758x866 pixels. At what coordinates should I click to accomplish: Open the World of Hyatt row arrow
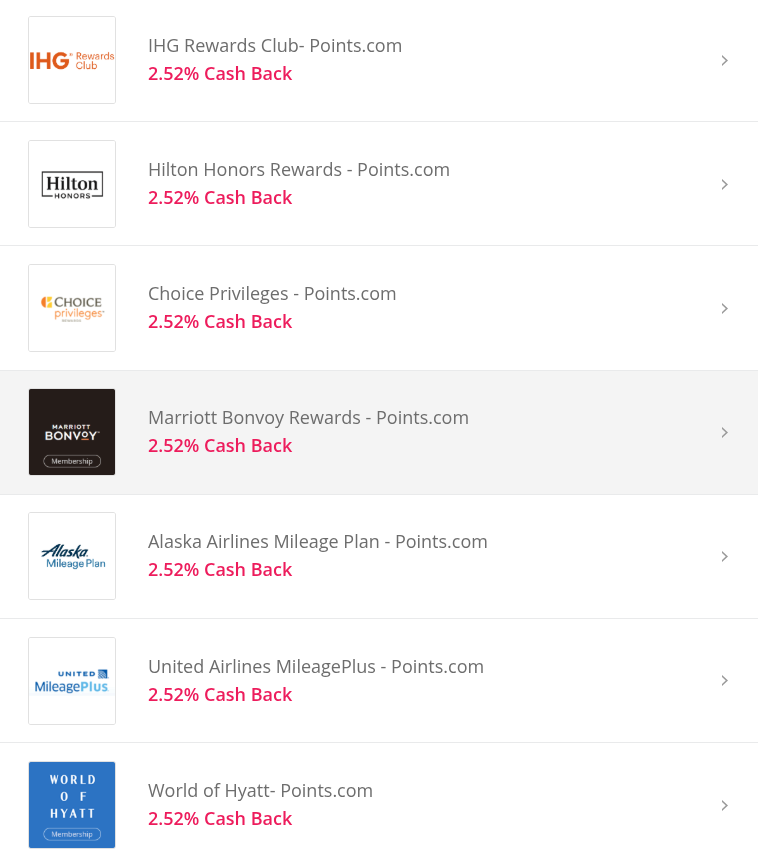click(x=724, y=805)
